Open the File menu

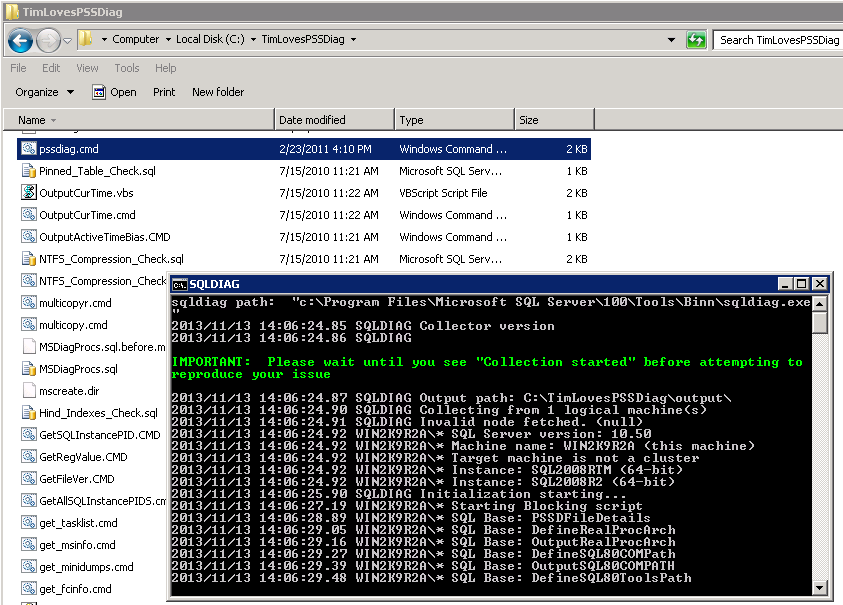(x=18, y=68)
